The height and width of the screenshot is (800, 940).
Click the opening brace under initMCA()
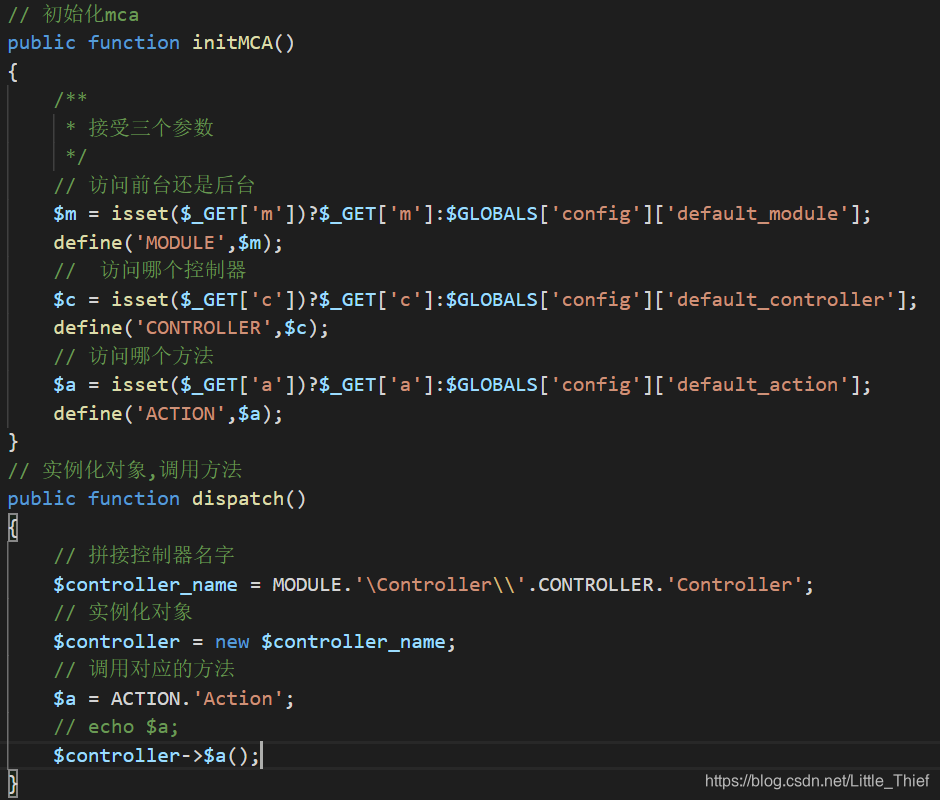[13, 72]
